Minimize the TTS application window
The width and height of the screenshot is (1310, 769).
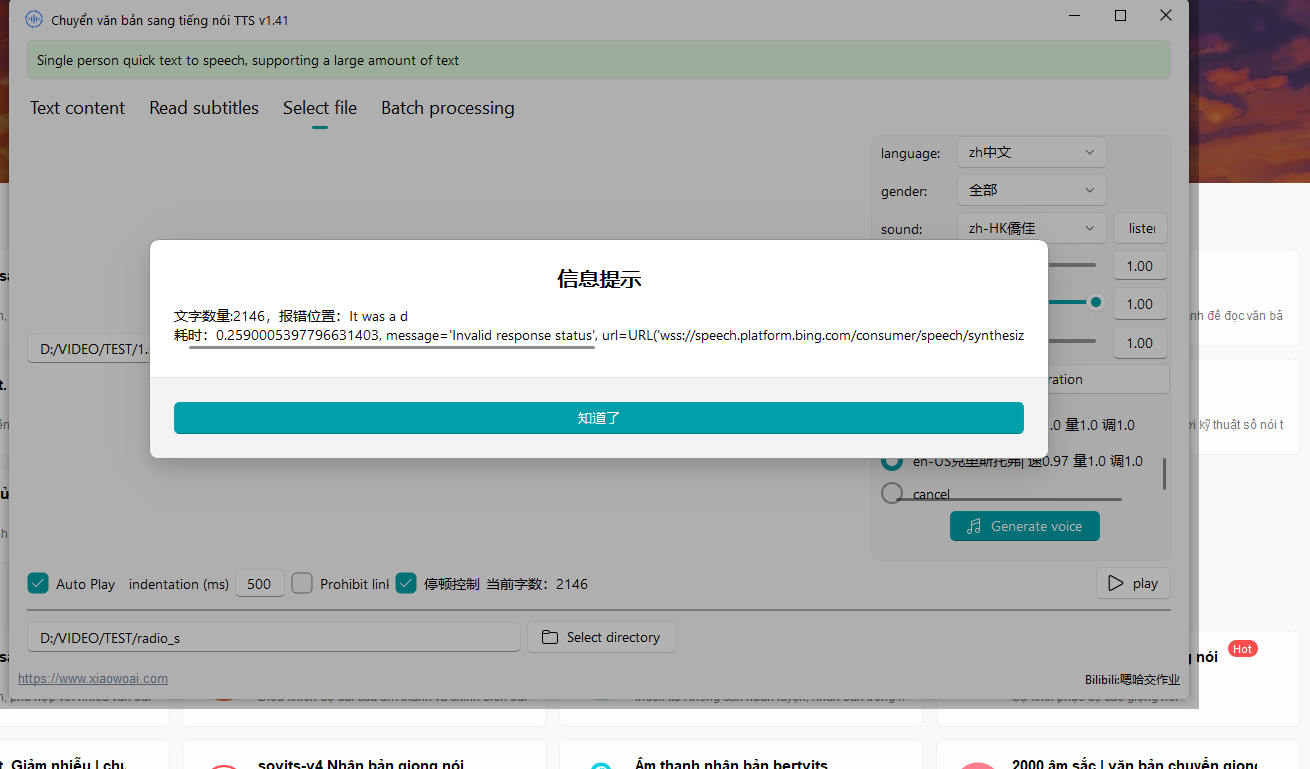coord(1075,16)
